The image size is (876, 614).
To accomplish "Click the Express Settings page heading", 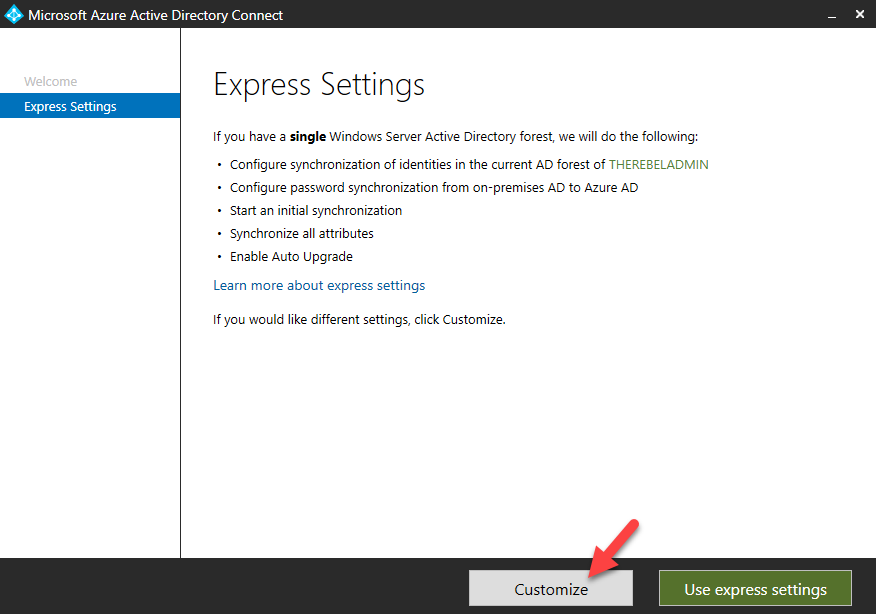I will tap(319, 85).
